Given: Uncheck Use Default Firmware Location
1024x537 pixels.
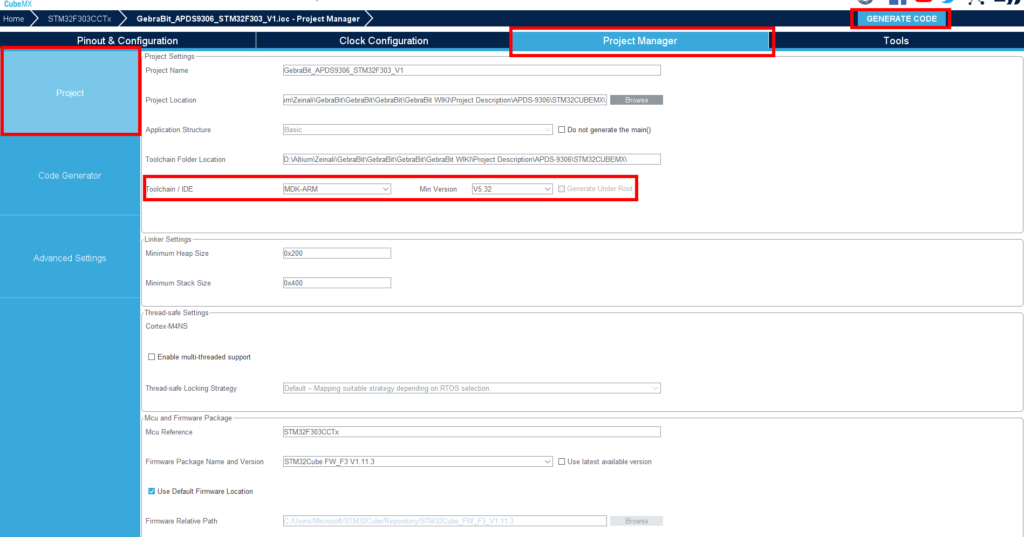Looking at the screenshot, I should coord(152,491).
